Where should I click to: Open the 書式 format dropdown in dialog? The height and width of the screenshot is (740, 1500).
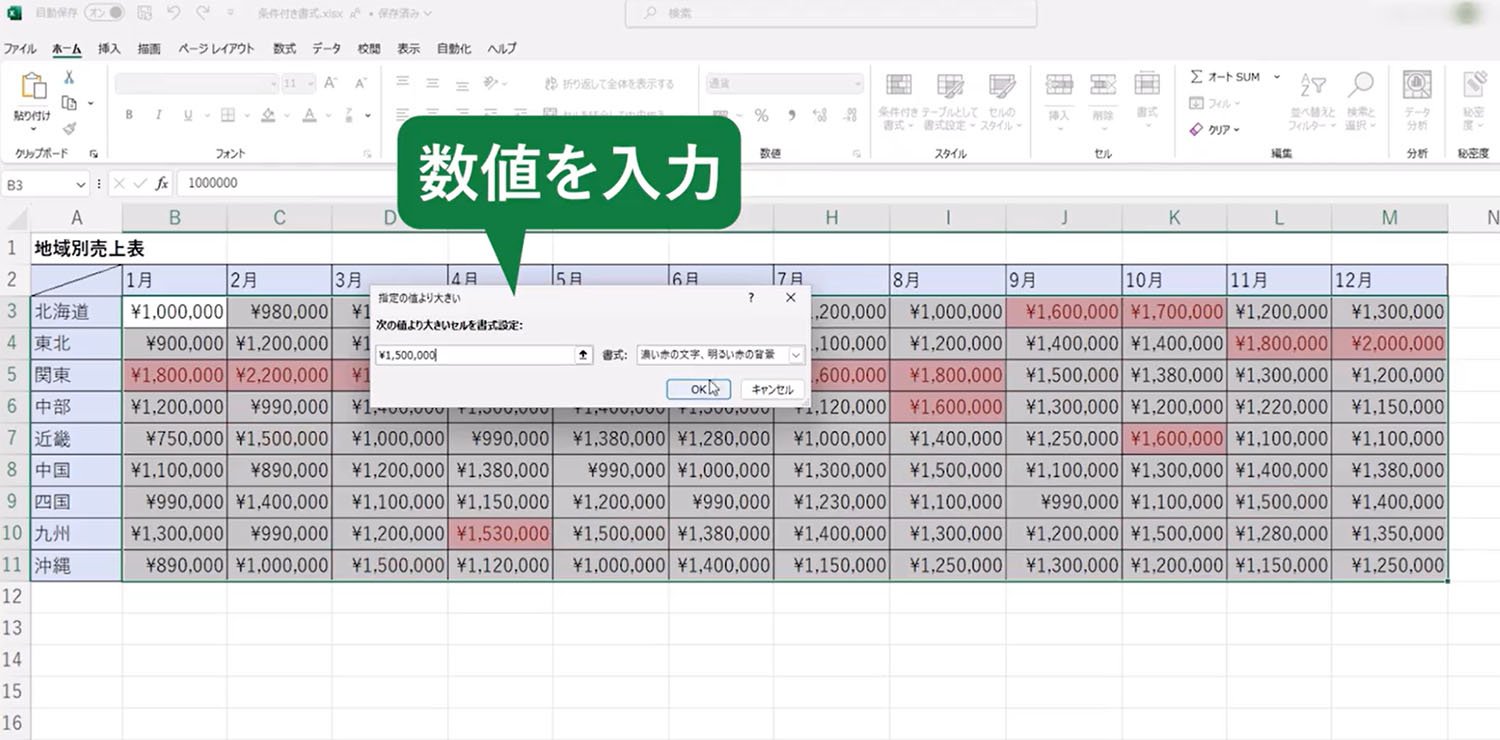796,355
